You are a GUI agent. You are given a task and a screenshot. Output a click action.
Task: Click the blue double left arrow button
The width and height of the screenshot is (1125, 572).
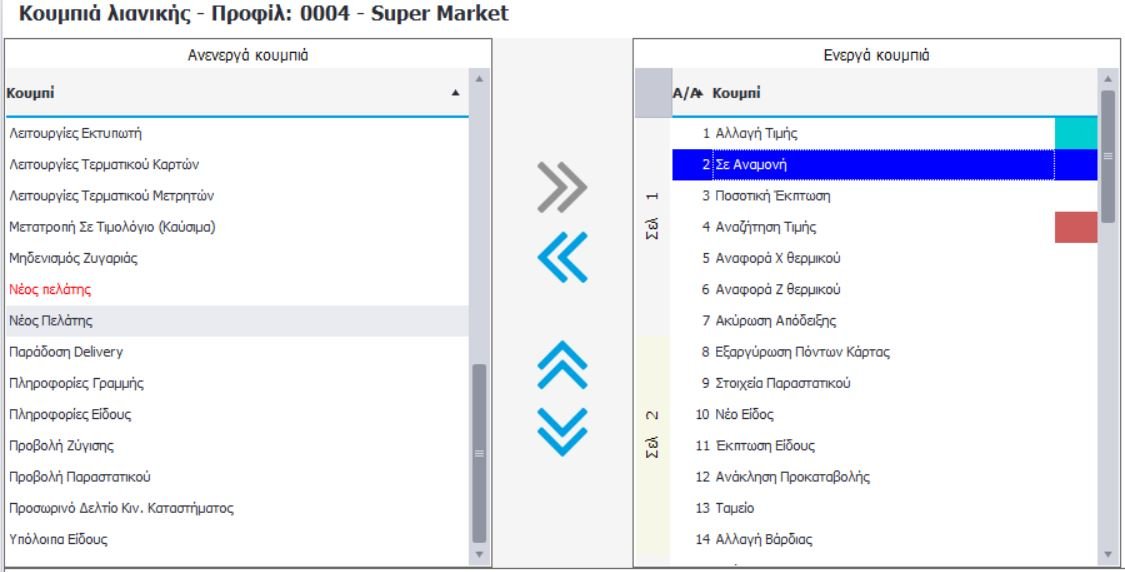click(x=562, y=259)
